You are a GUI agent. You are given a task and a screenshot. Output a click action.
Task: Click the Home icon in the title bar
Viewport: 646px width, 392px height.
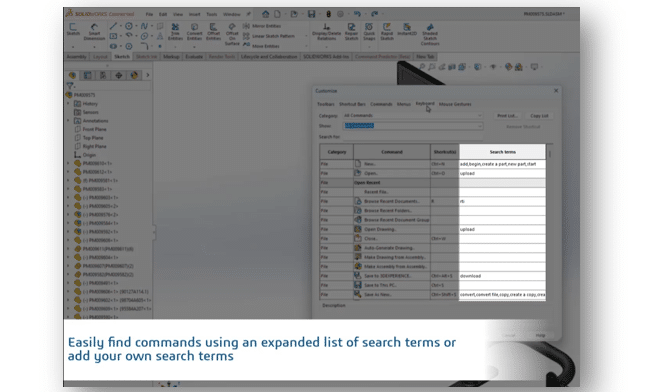[265, 14]
